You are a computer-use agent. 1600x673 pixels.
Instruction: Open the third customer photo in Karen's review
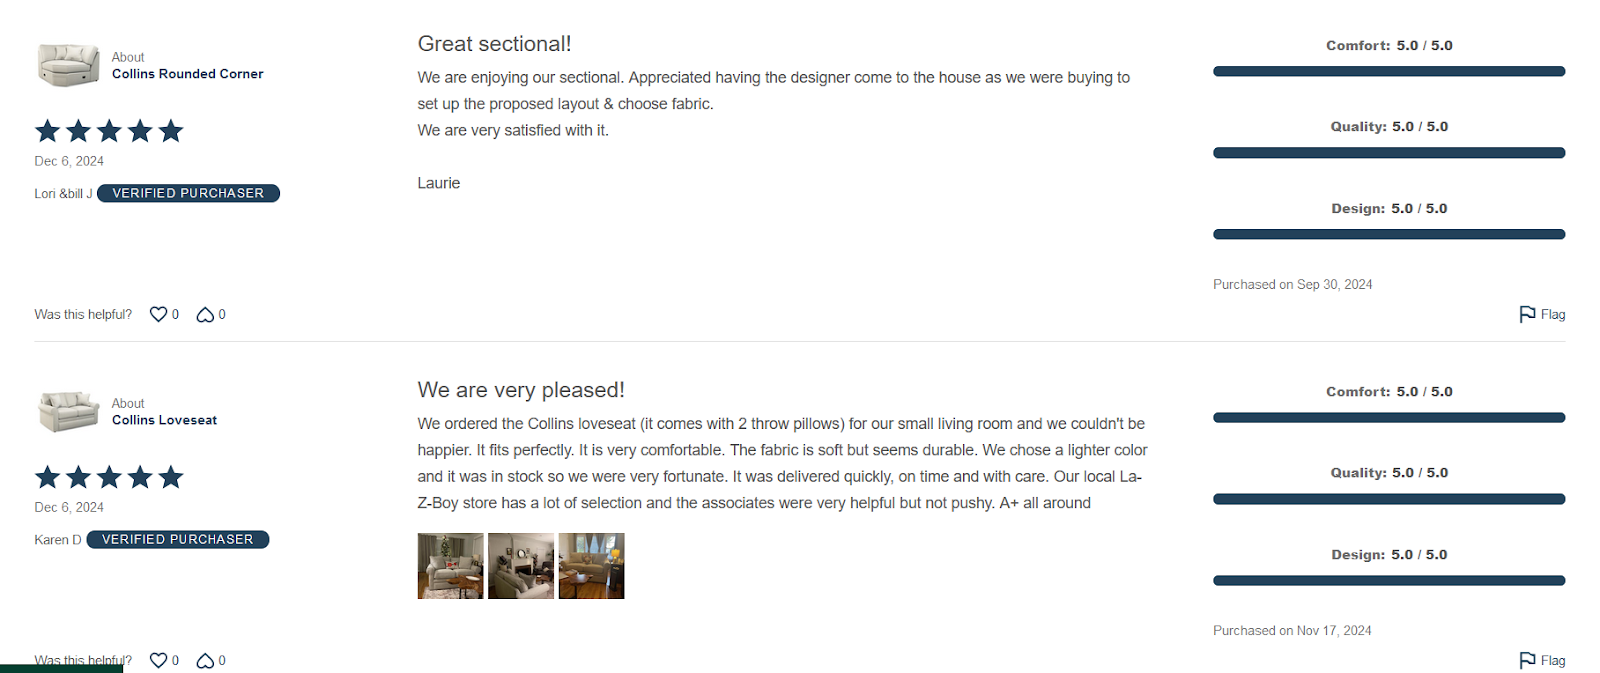(591, 566)
